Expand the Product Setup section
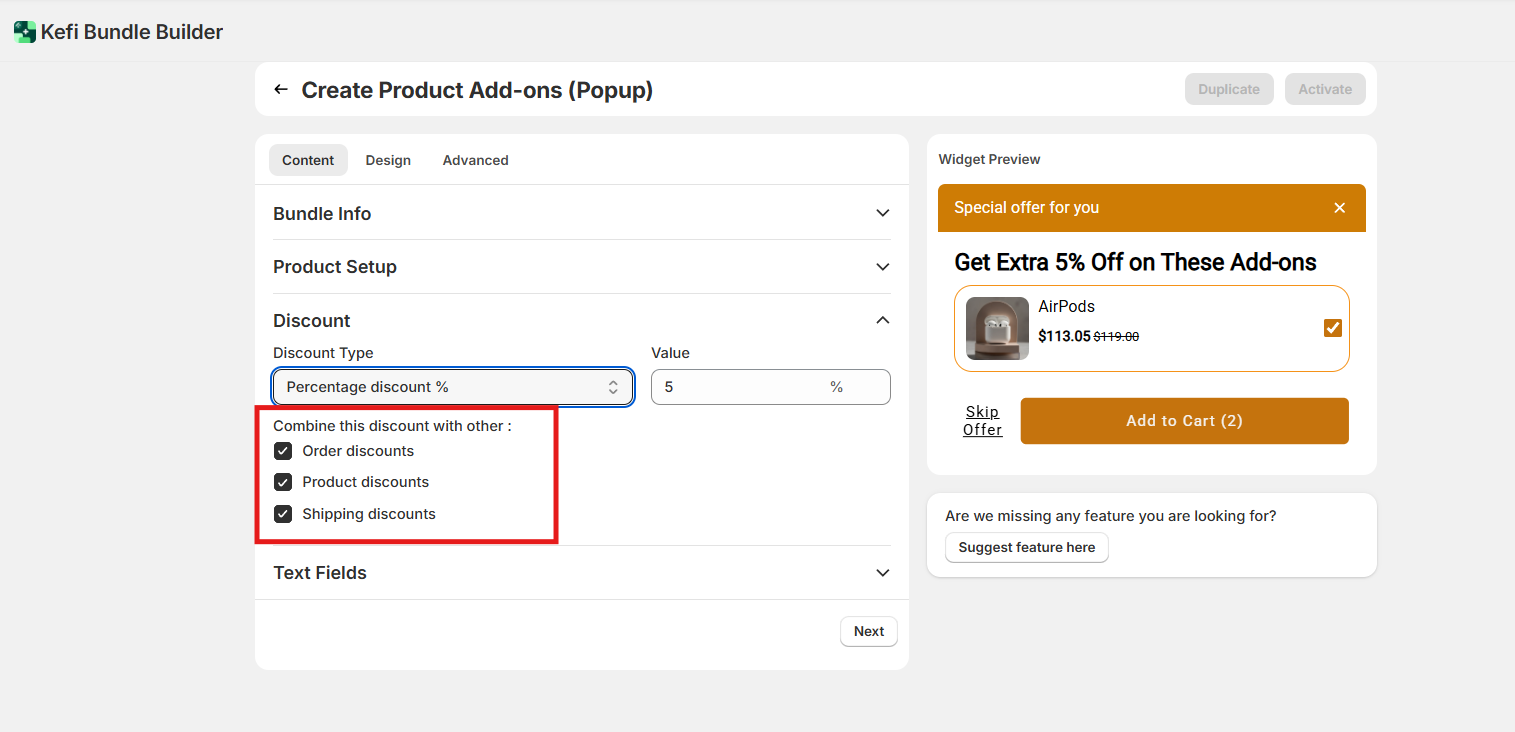Viewport: 1515px width, 732px height. [882, 267]
